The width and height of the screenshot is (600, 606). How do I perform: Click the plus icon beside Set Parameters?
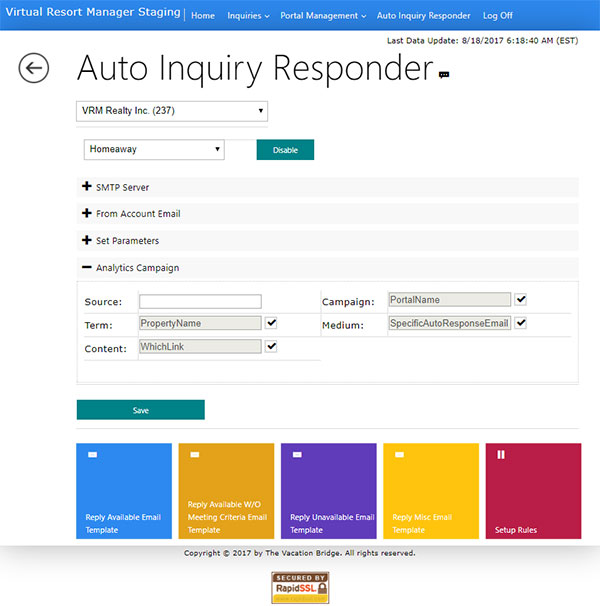pos(87,240)
